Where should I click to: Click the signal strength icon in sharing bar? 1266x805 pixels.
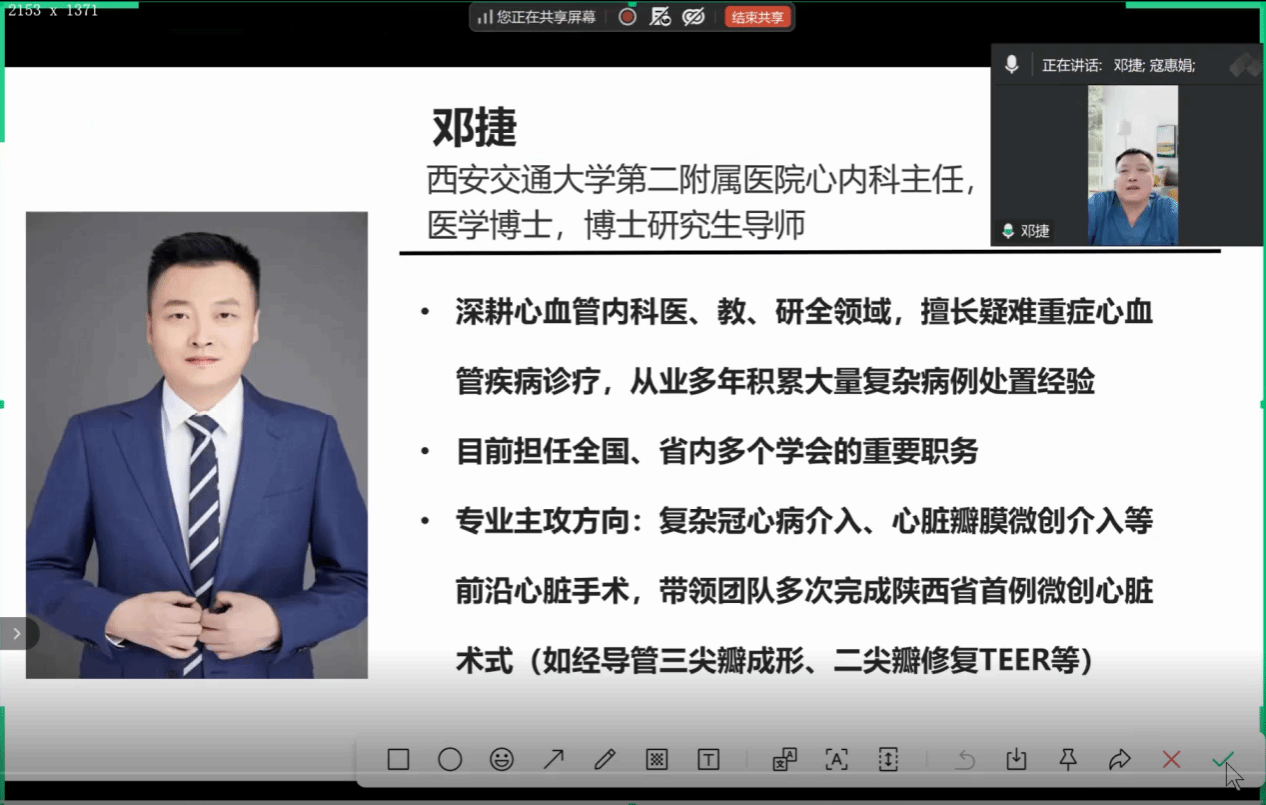[x=485, y=17]
